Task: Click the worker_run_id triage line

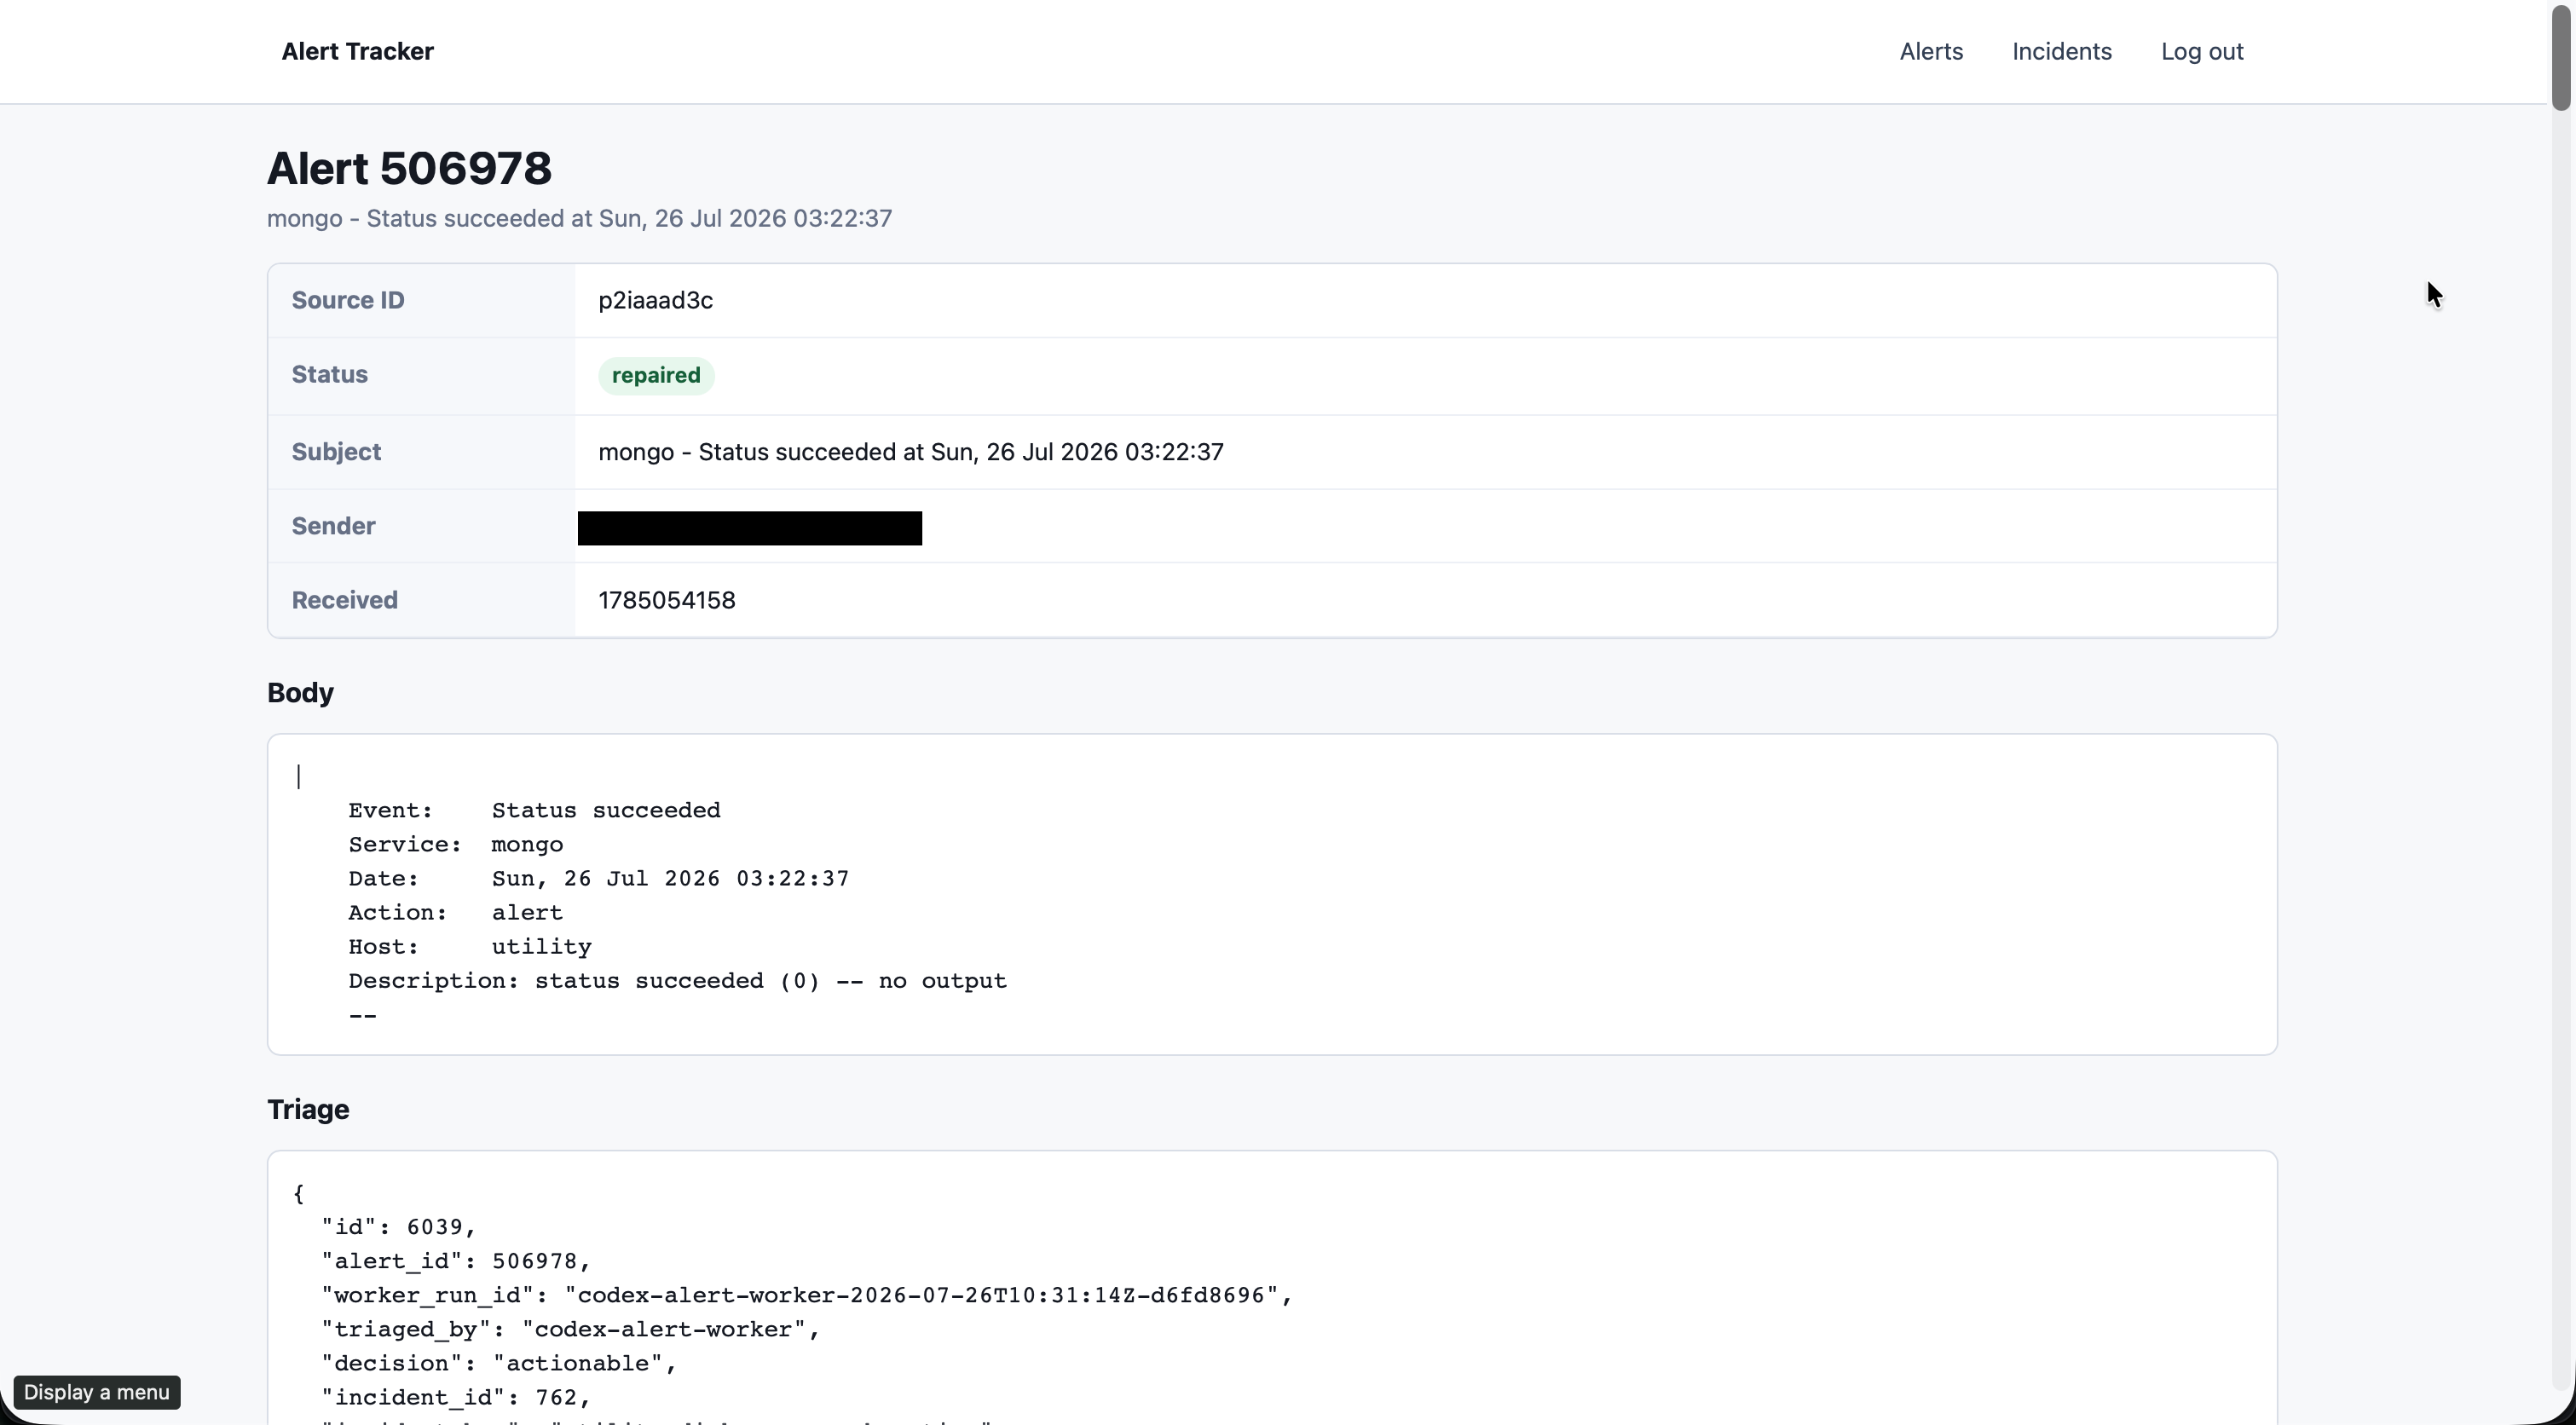Action: point(807,1295)
